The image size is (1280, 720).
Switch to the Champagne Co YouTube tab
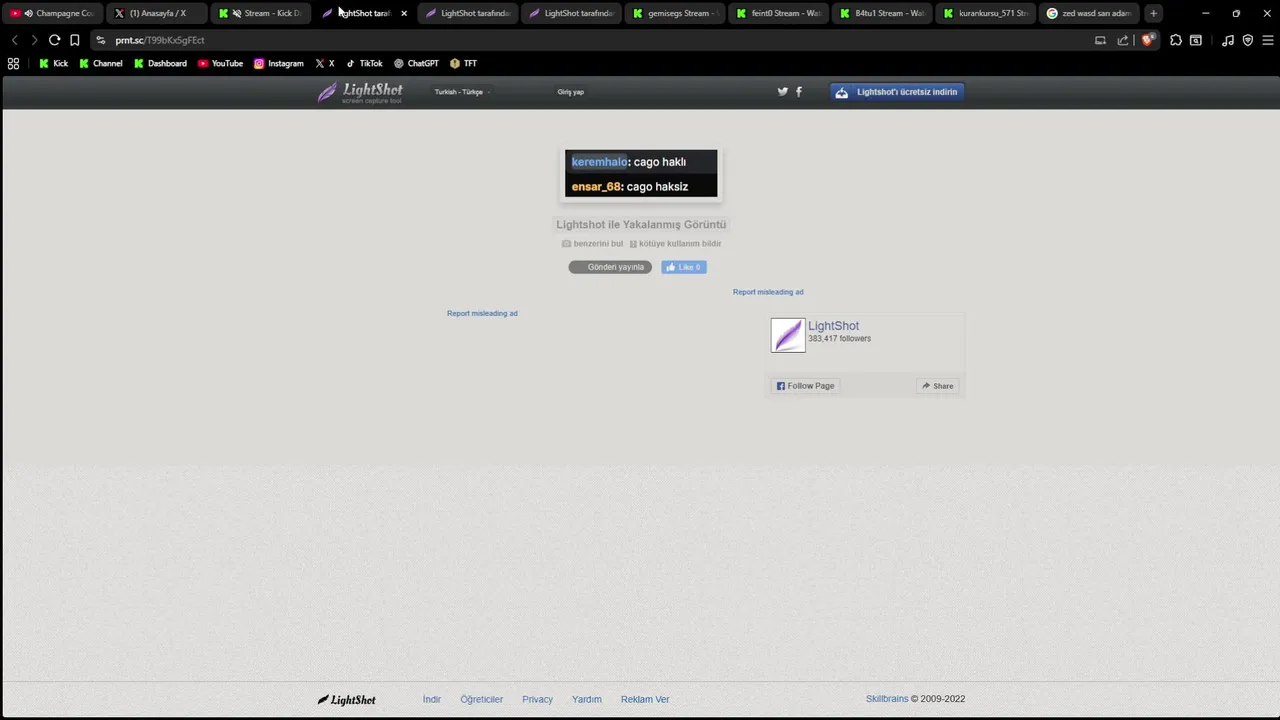(x=52, y=13)
